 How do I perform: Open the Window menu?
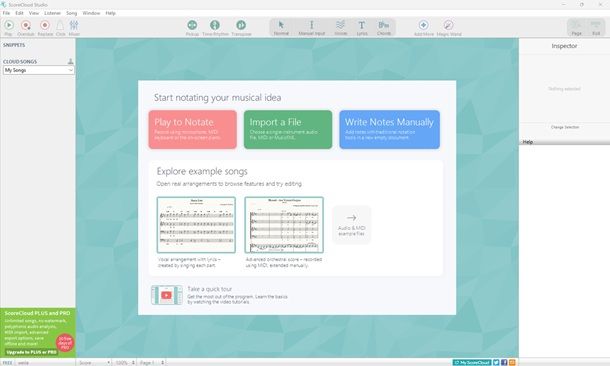[91, 13]
